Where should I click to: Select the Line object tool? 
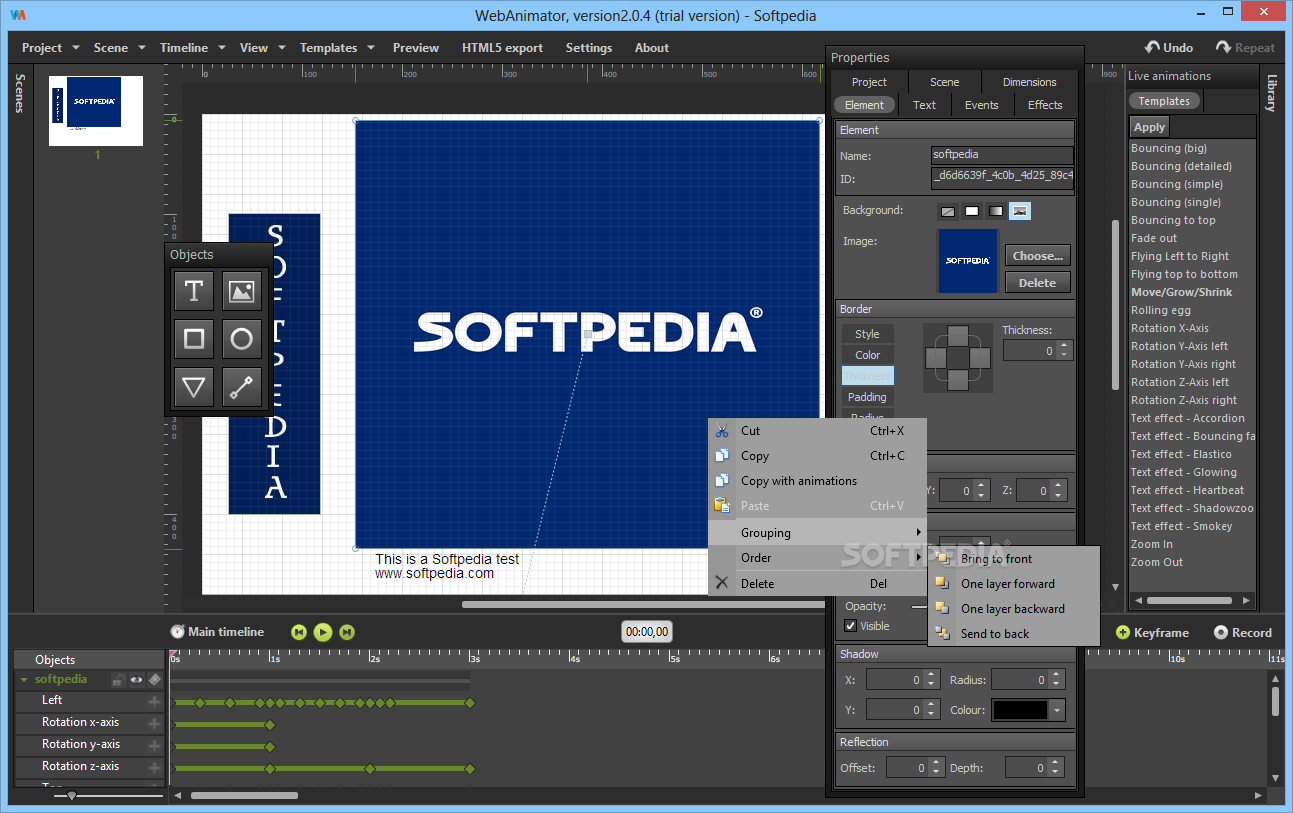click(241, 387)
